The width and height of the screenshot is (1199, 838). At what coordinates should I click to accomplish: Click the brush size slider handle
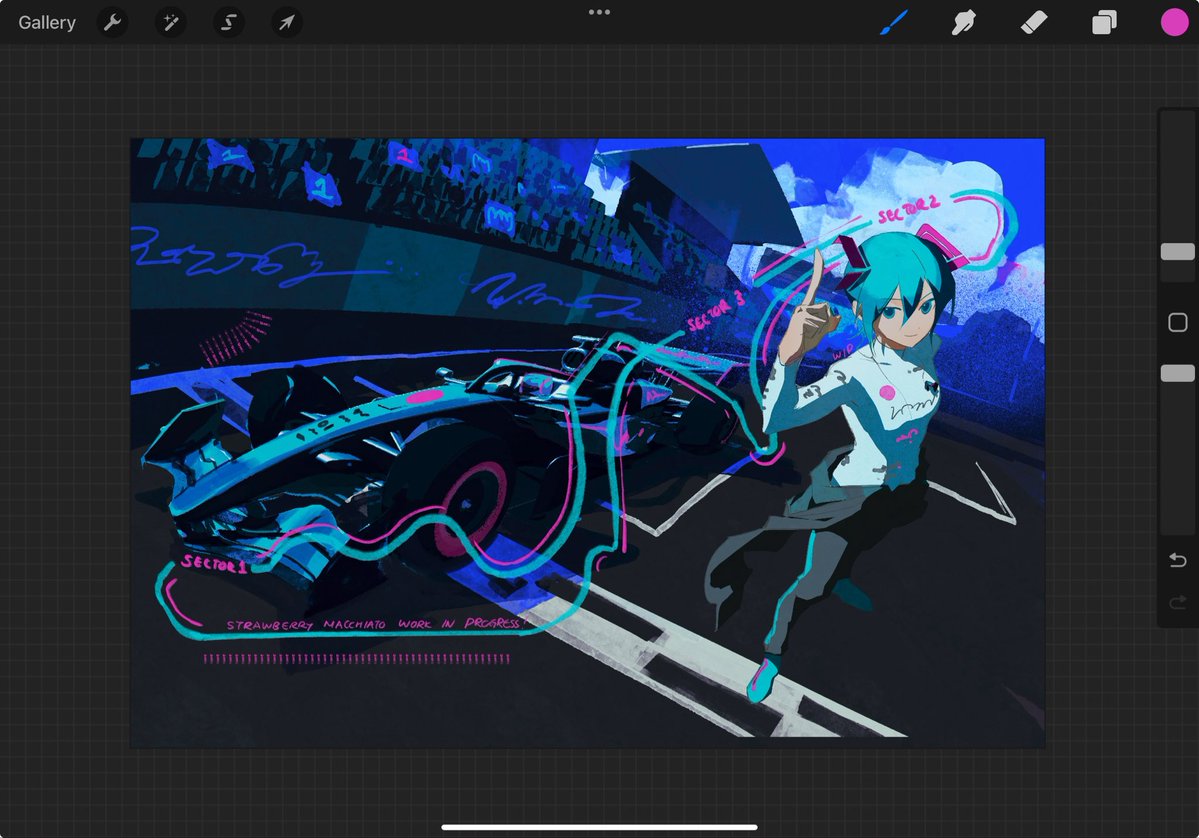1178,252
